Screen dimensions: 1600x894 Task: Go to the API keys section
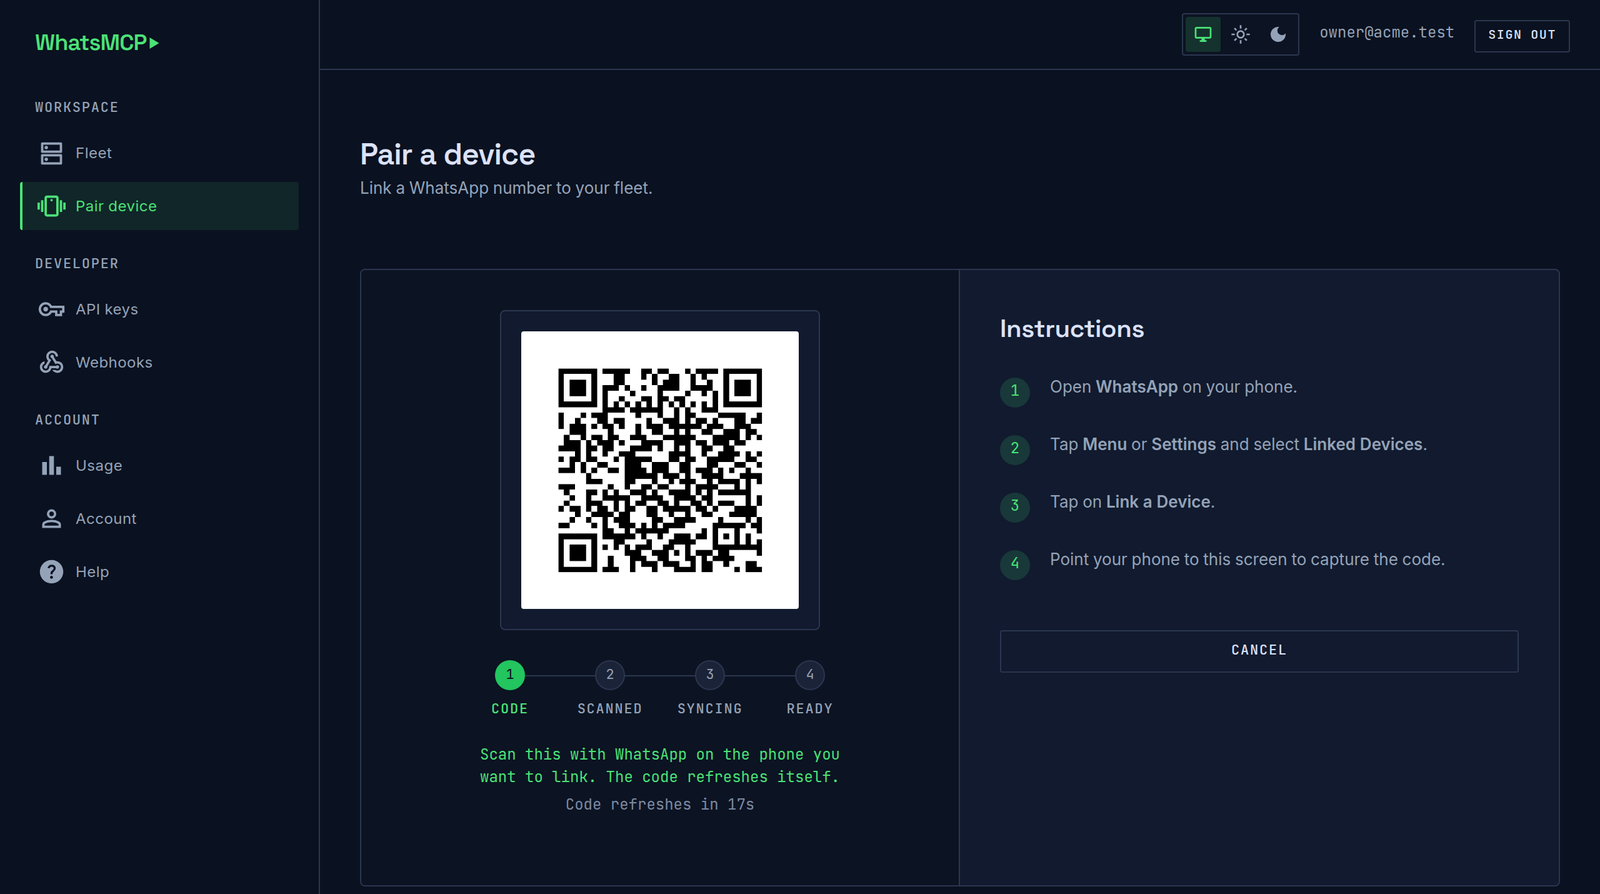(x=159, y=309)
